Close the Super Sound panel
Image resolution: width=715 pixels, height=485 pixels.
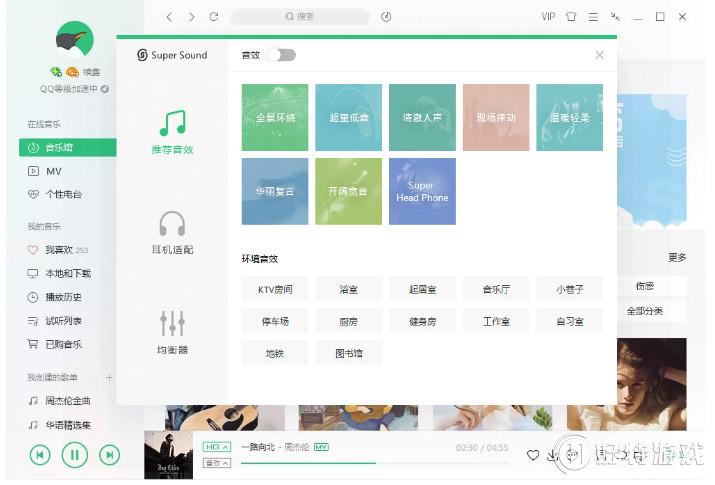599,55
